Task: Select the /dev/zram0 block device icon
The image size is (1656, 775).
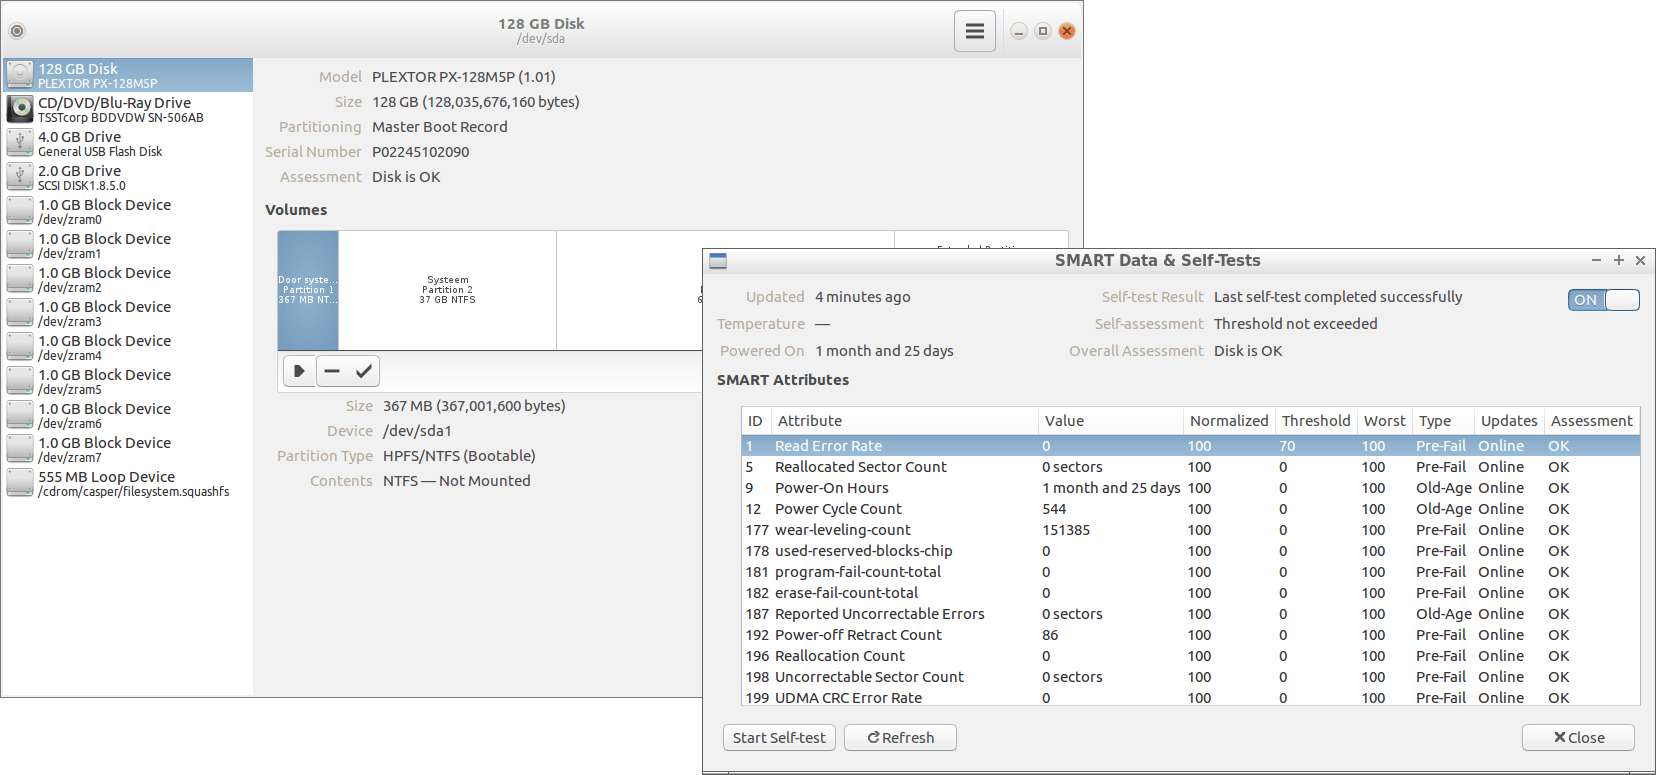Action: click(x=20, y=211)
